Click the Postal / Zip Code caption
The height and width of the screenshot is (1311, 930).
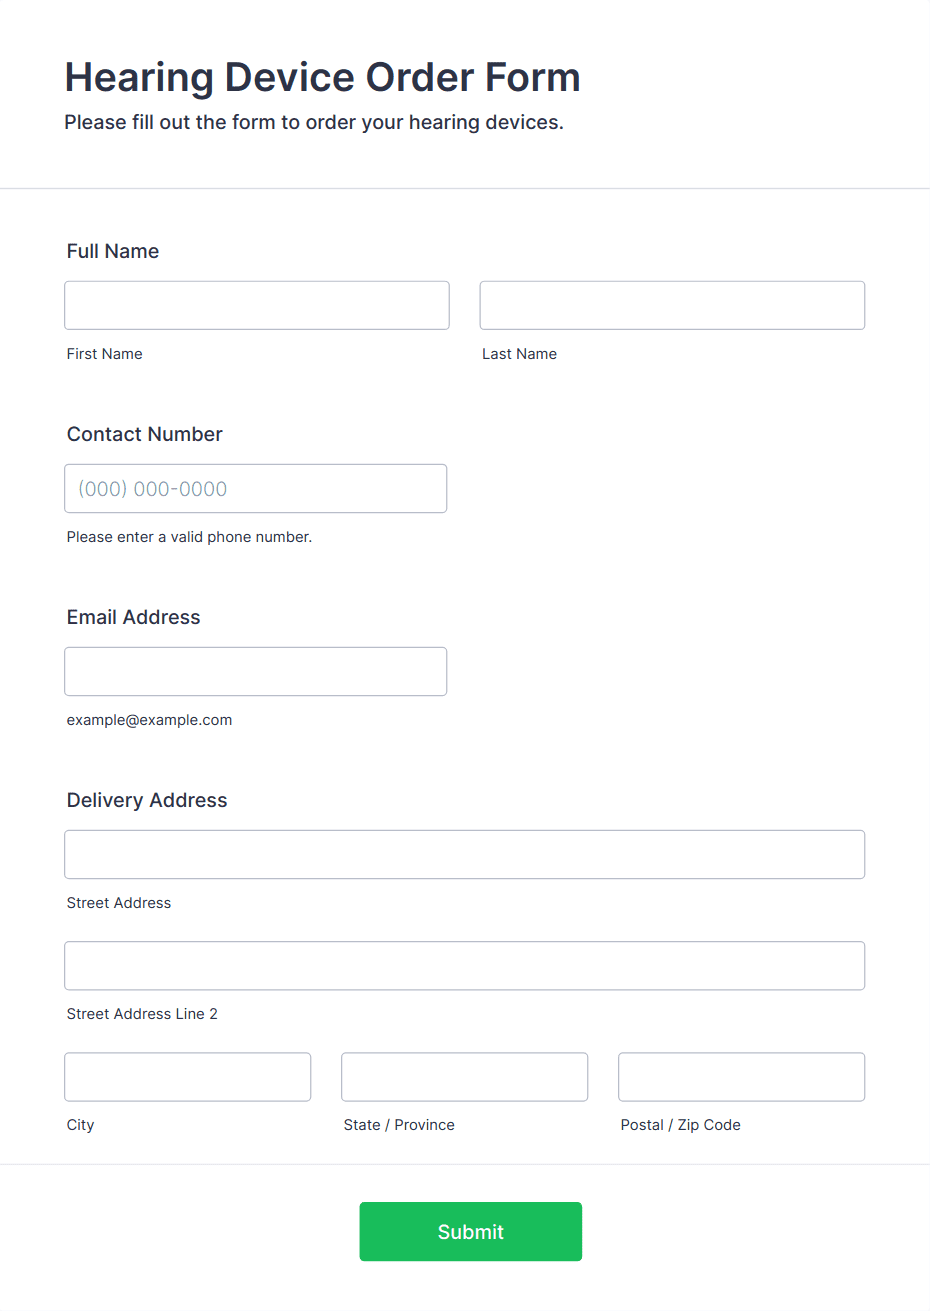(681, 1125)
